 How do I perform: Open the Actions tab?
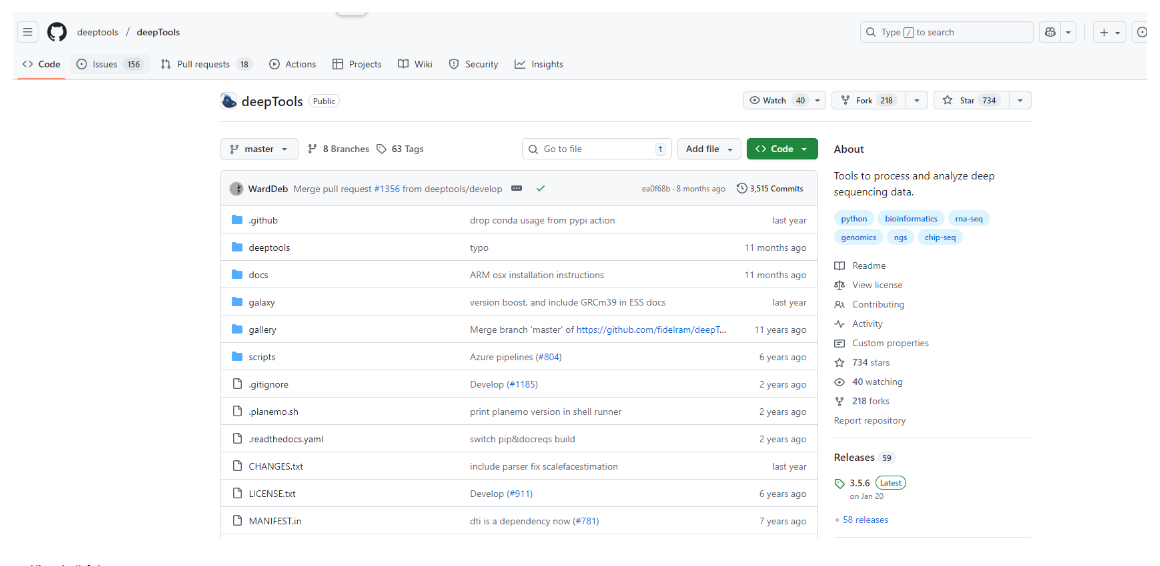pyautogui.click(x=292, y=64)
